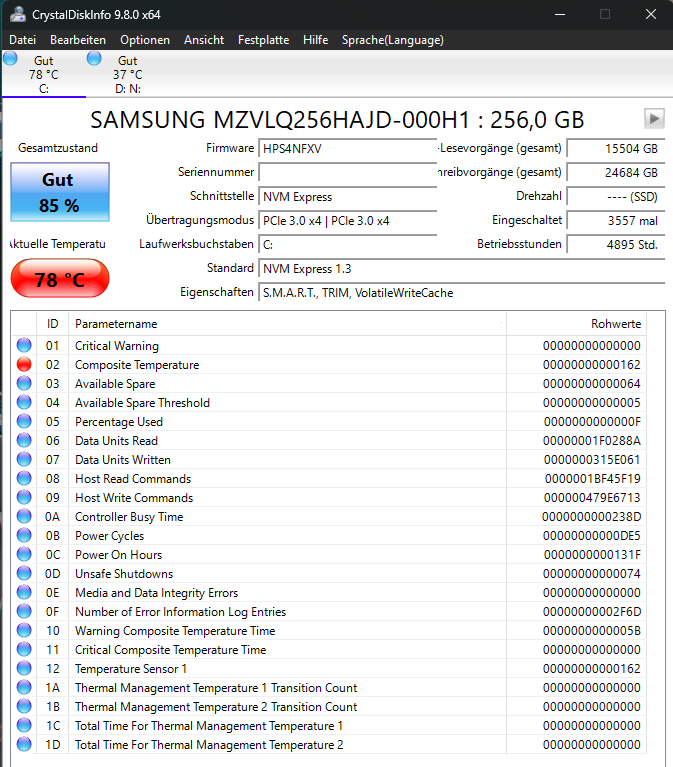Image resolution: width=673 pixels, height=767 pixels.
Task: Click the Betriebsstunden value 4895 Std.
Action: point(616,245)
